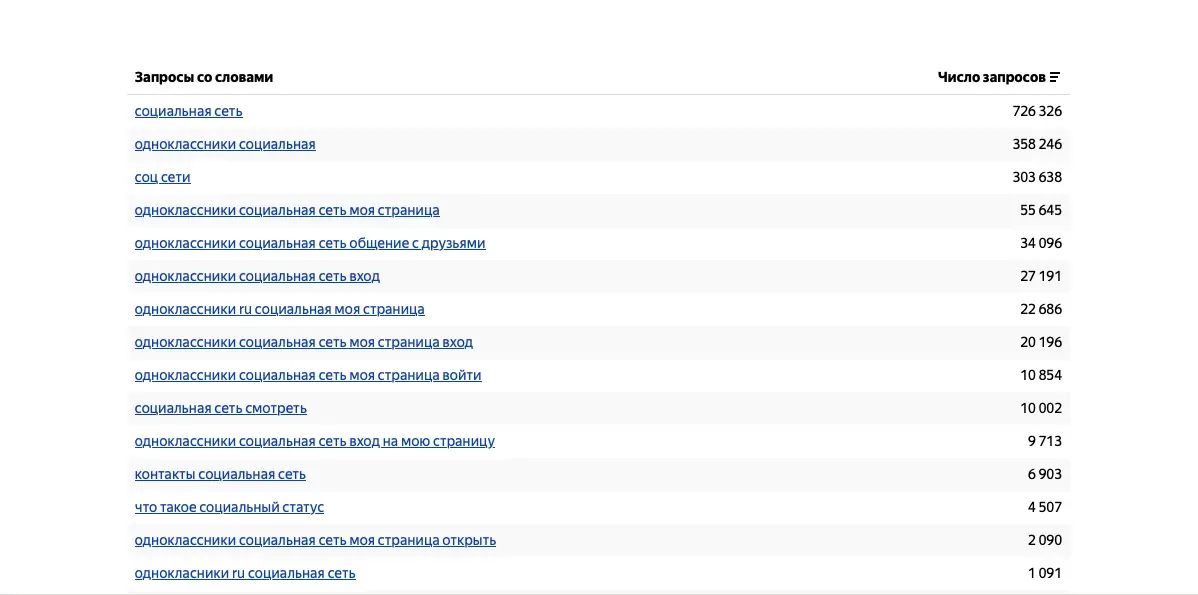Open the 'одноклассники социальная' query link
Viewport: 1198px width, 595px height.
225,144
